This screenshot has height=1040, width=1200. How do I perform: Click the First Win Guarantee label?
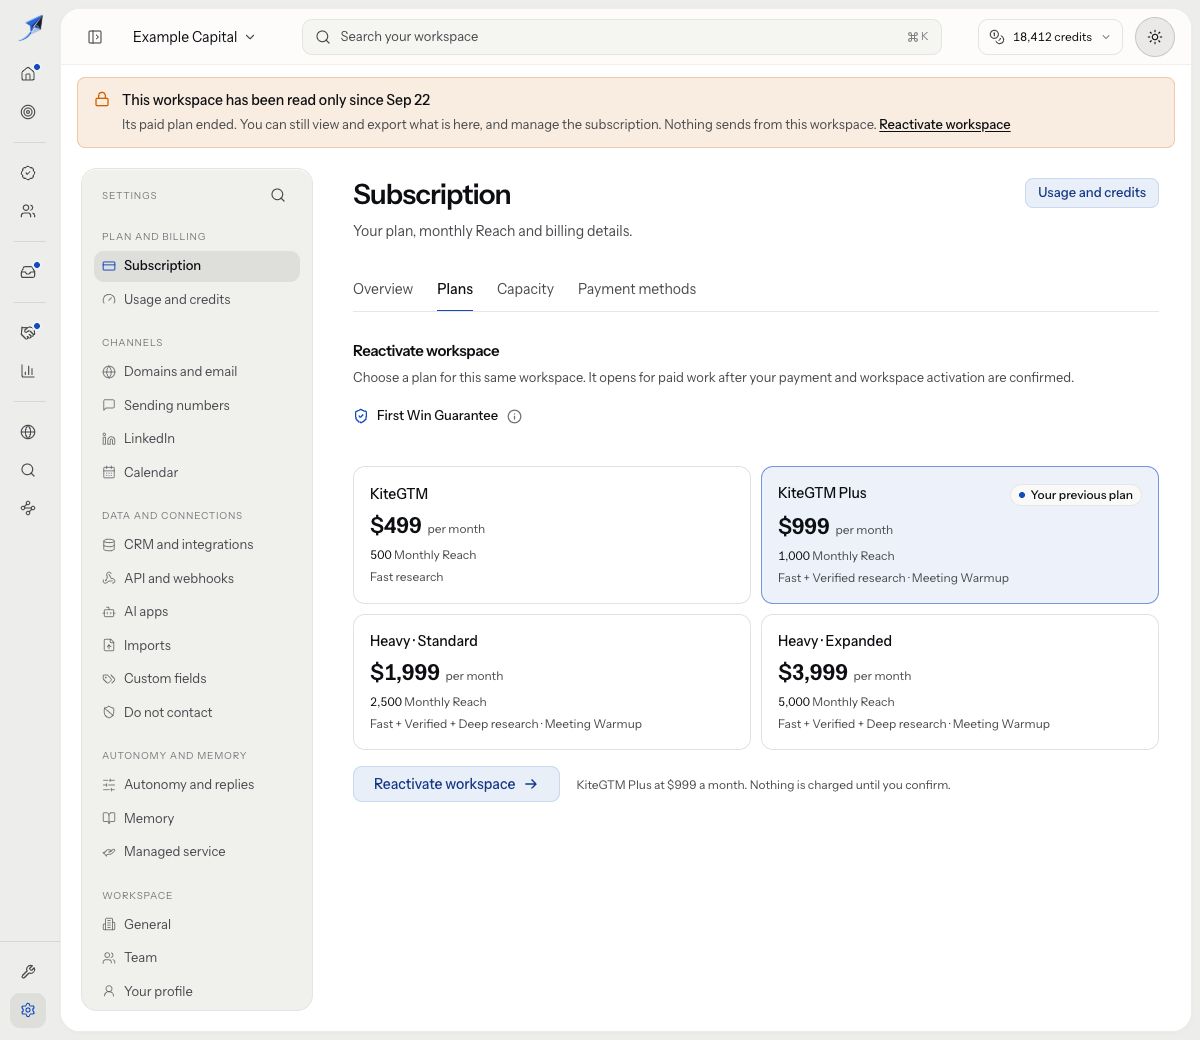[437, 416]
